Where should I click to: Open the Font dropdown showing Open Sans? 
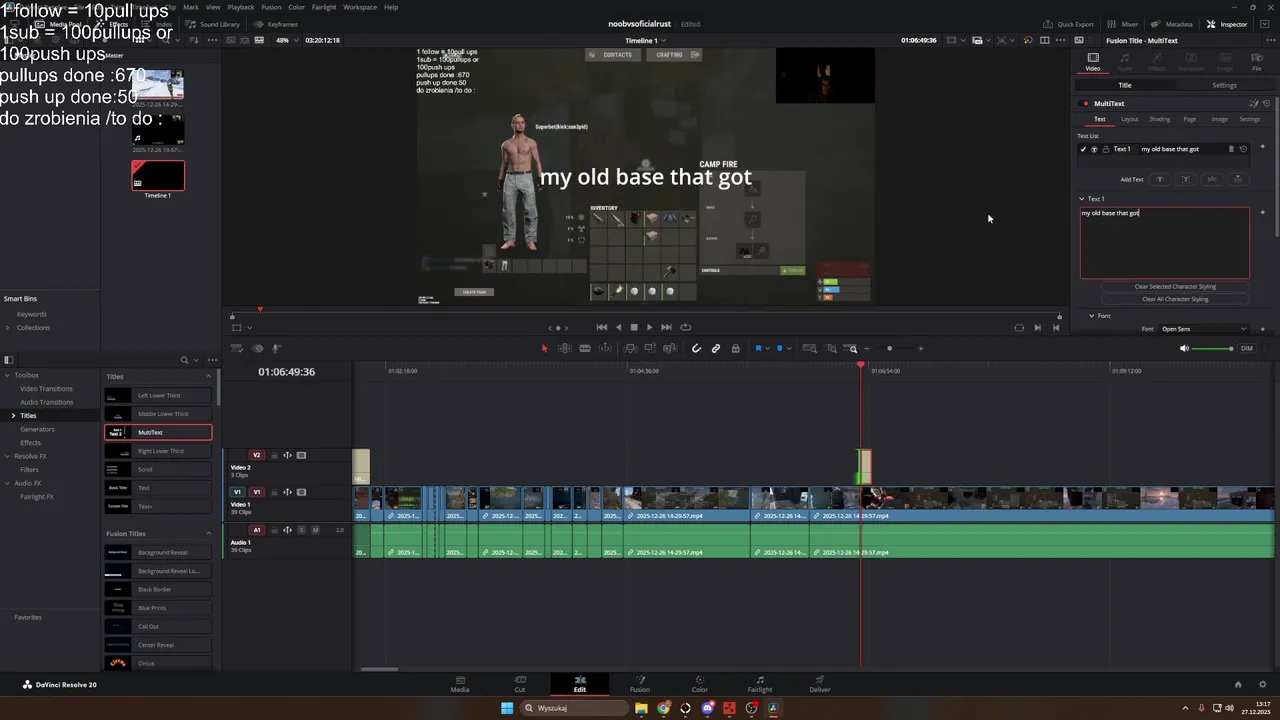click(1204, 329)
